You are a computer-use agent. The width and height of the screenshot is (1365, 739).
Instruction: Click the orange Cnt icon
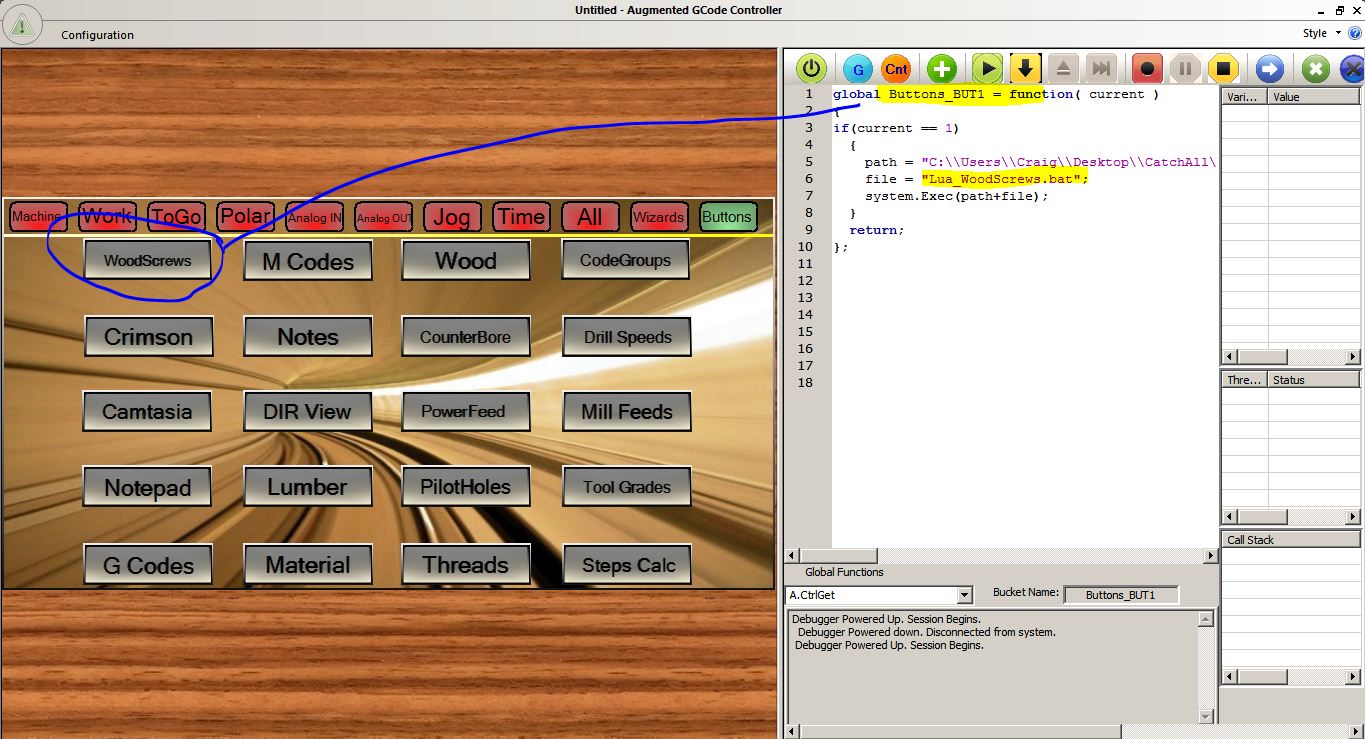click(896, 69)
